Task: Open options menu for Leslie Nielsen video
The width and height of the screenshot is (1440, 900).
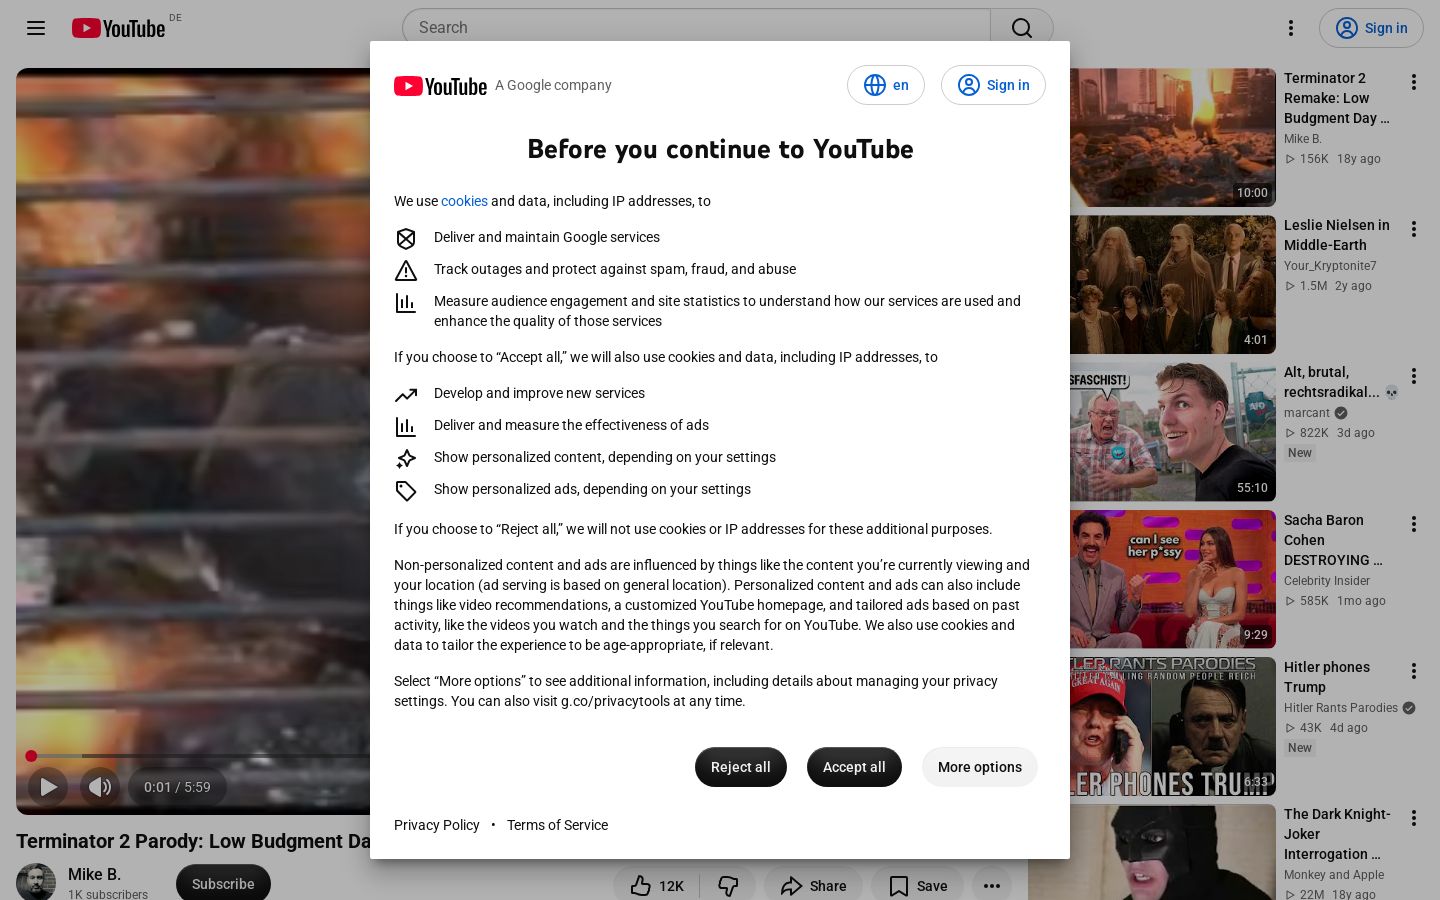Action: [x=1414, y=229]
